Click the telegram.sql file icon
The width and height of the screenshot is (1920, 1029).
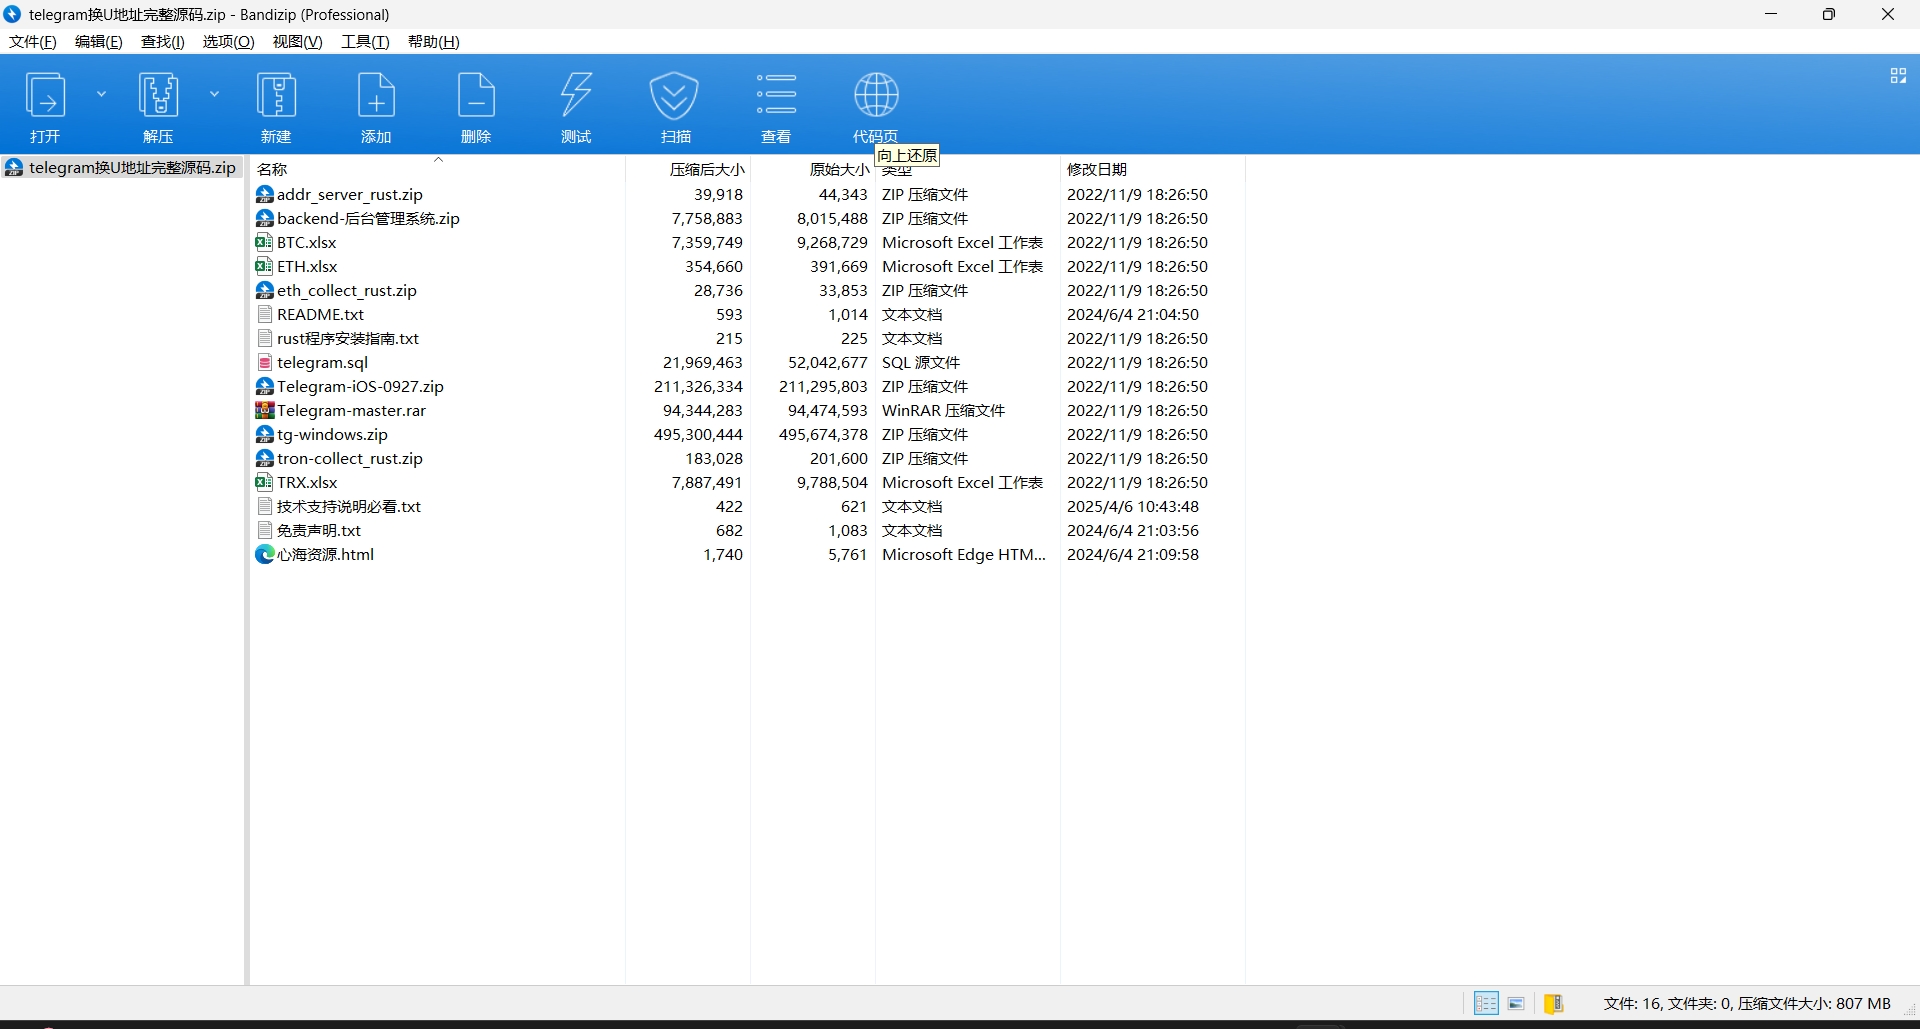[265, 362]
